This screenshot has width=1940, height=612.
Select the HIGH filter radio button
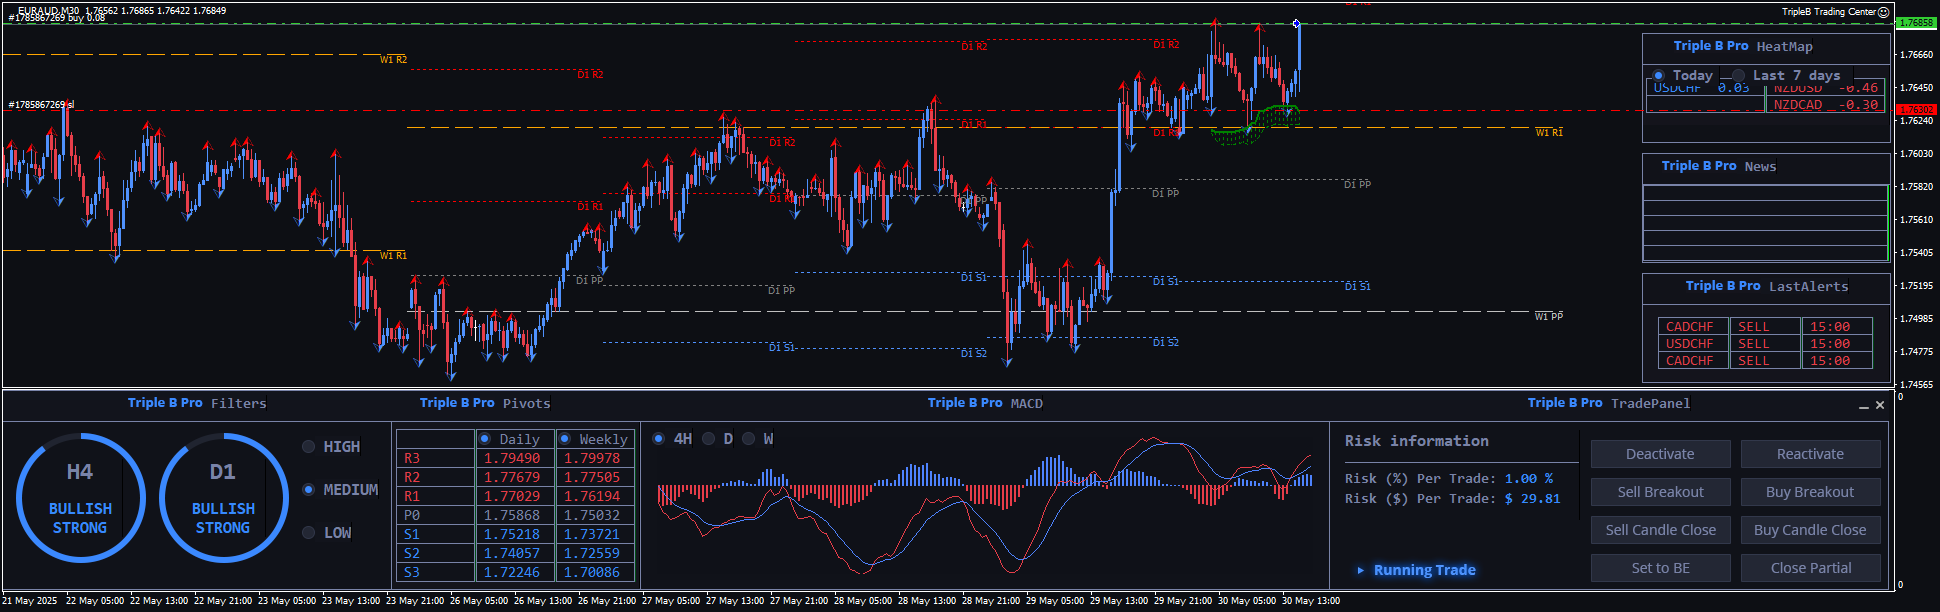tap(309, 447)
